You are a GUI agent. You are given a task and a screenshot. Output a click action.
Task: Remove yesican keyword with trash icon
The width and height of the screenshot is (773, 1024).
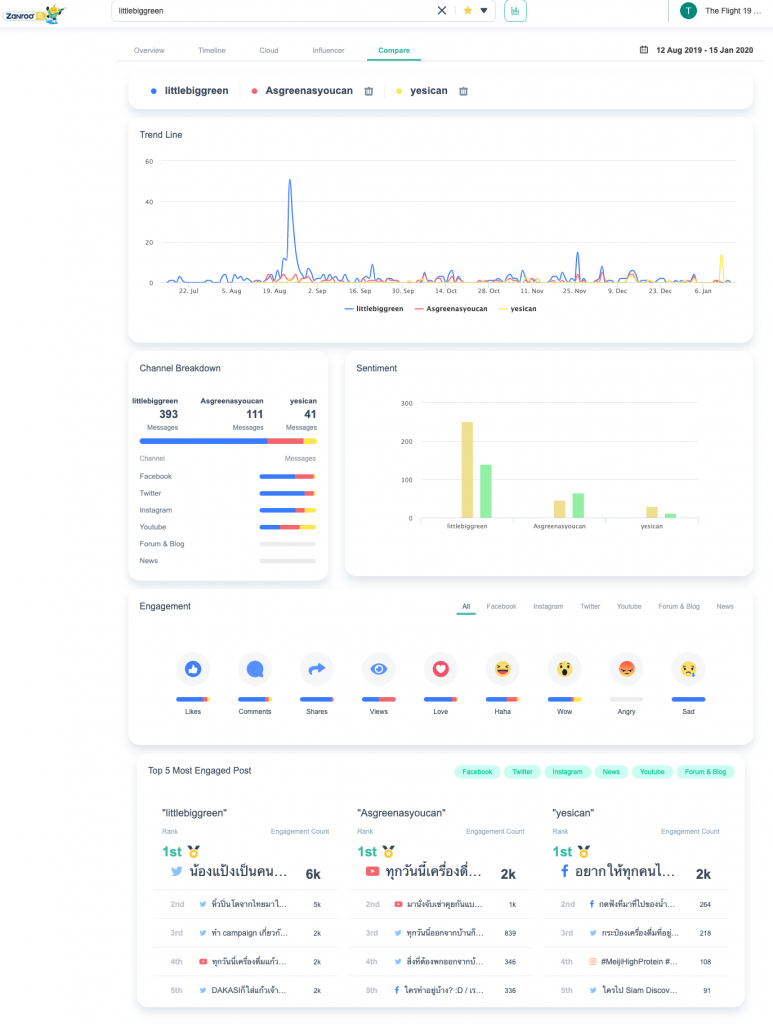click(x=463, y=91)
